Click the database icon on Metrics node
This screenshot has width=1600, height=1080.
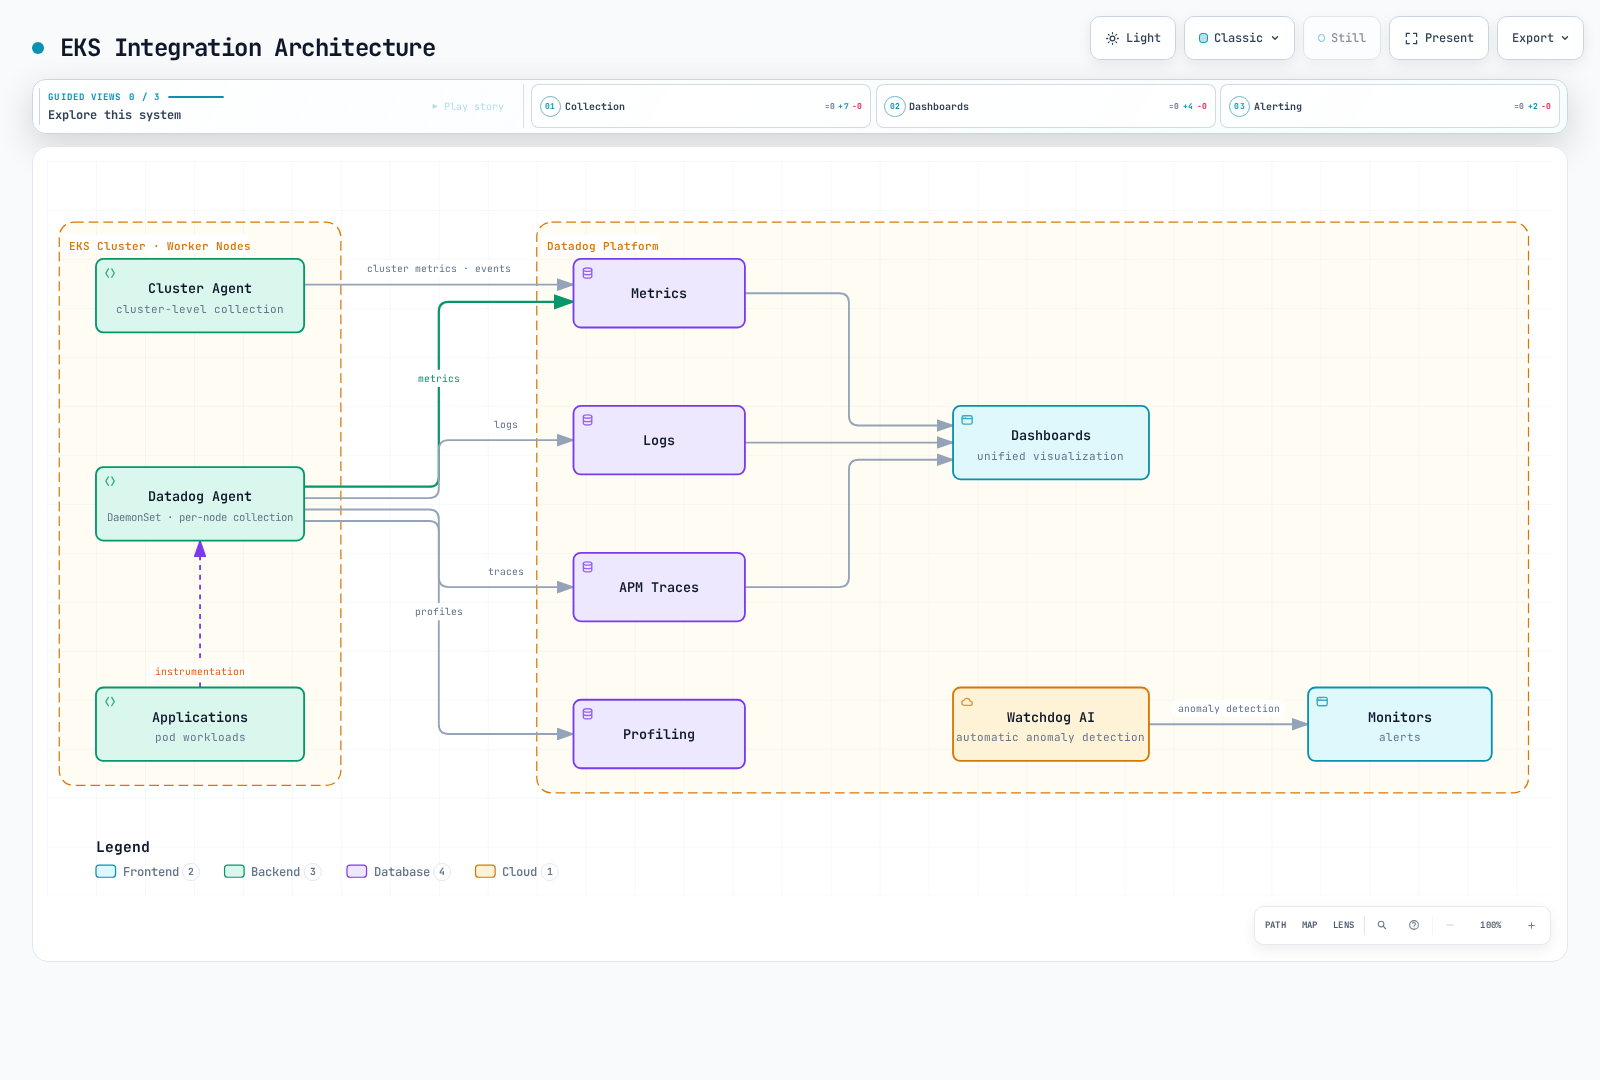[x=588, y=273]
